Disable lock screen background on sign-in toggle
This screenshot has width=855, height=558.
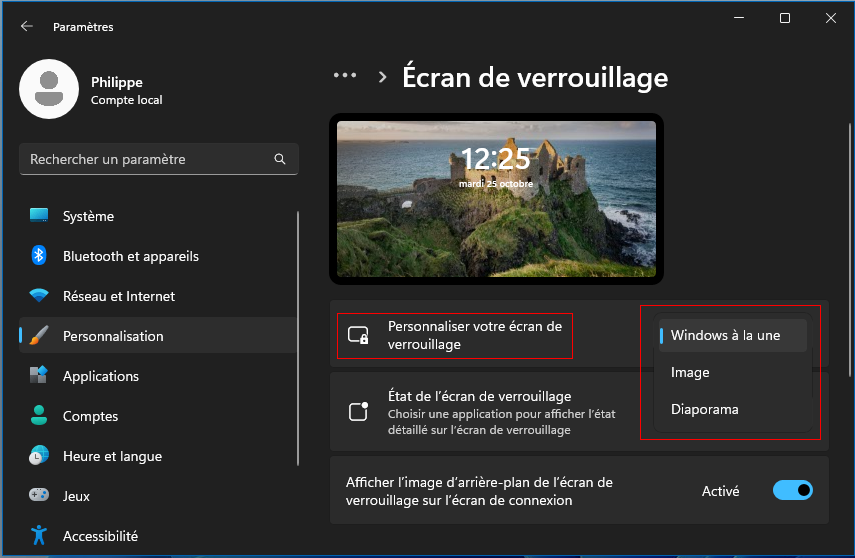click(792, 490)
